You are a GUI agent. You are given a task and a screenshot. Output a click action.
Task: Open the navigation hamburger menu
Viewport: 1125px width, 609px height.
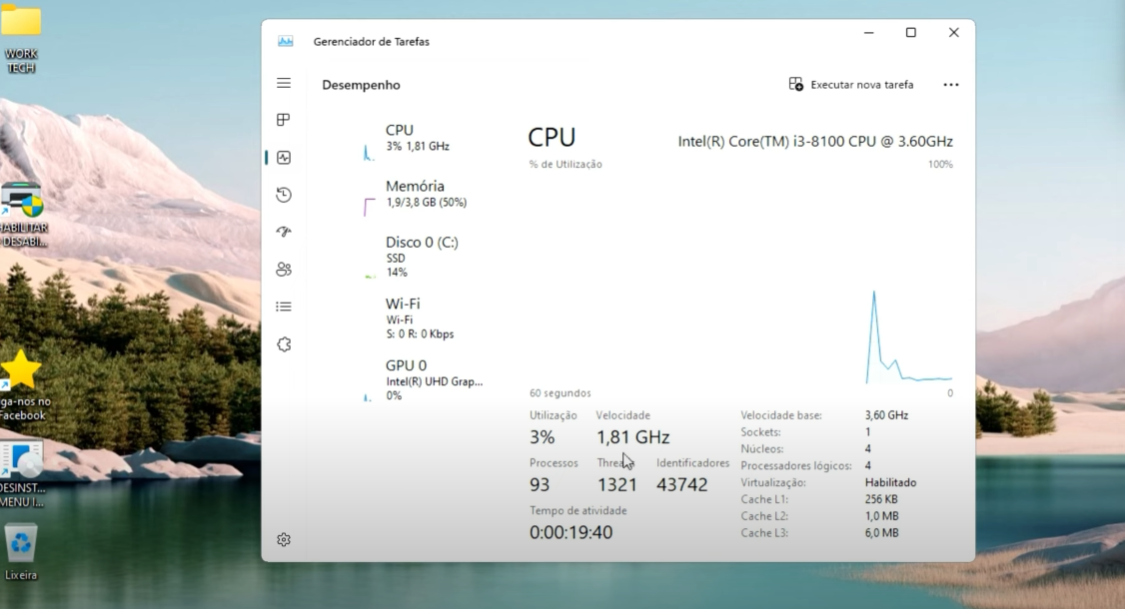[283, 83]
